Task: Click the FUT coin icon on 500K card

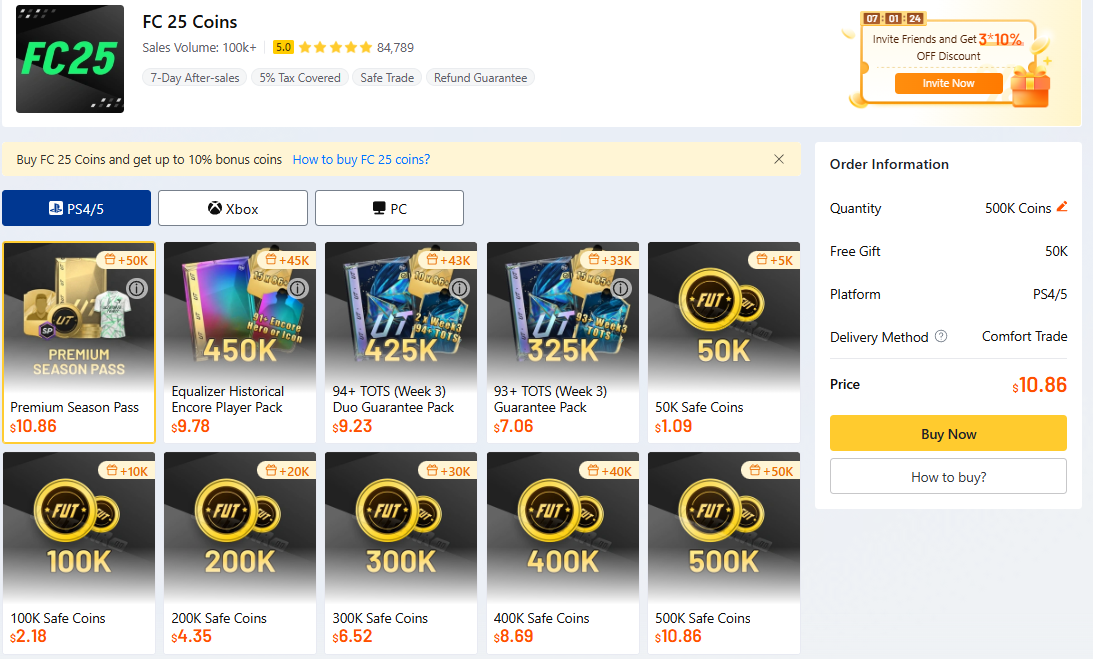Action: (x=721, y=512)
